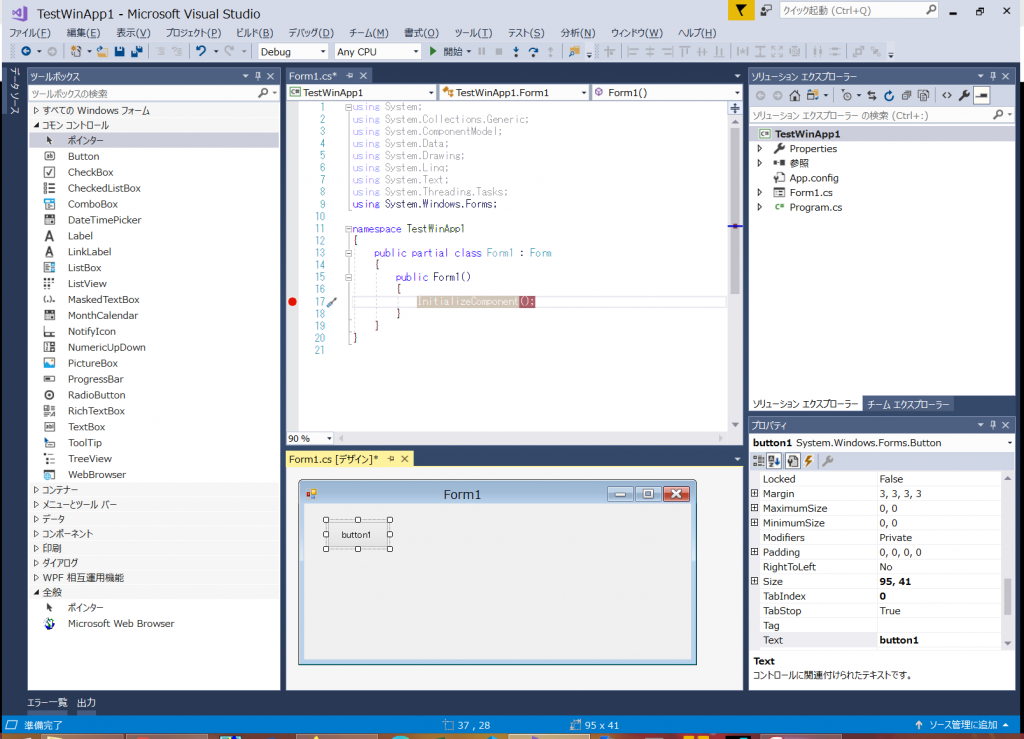Expand the Form1.cs node in Solution Explorer

pos(760,193)
